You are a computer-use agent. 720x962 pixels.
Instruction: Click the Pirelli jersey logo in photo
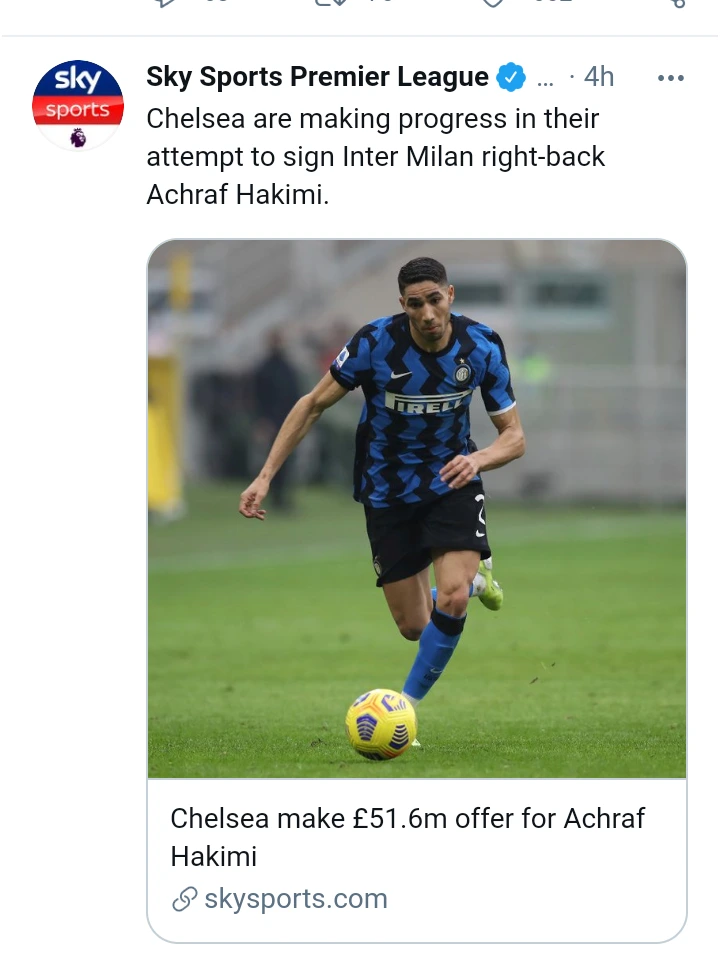(x=425, y=402)
